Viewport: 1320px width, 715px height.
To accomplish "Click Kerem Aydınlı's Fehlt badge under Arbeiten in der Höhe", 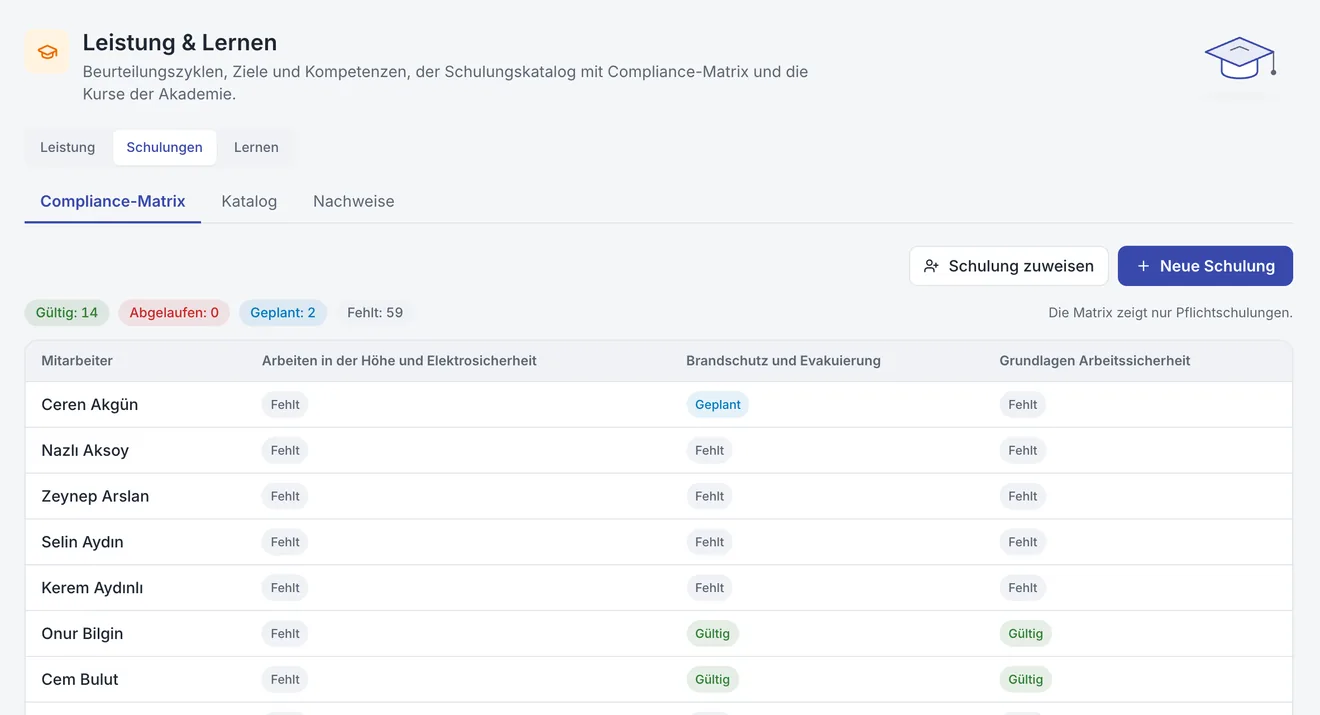I will [285, 589].
